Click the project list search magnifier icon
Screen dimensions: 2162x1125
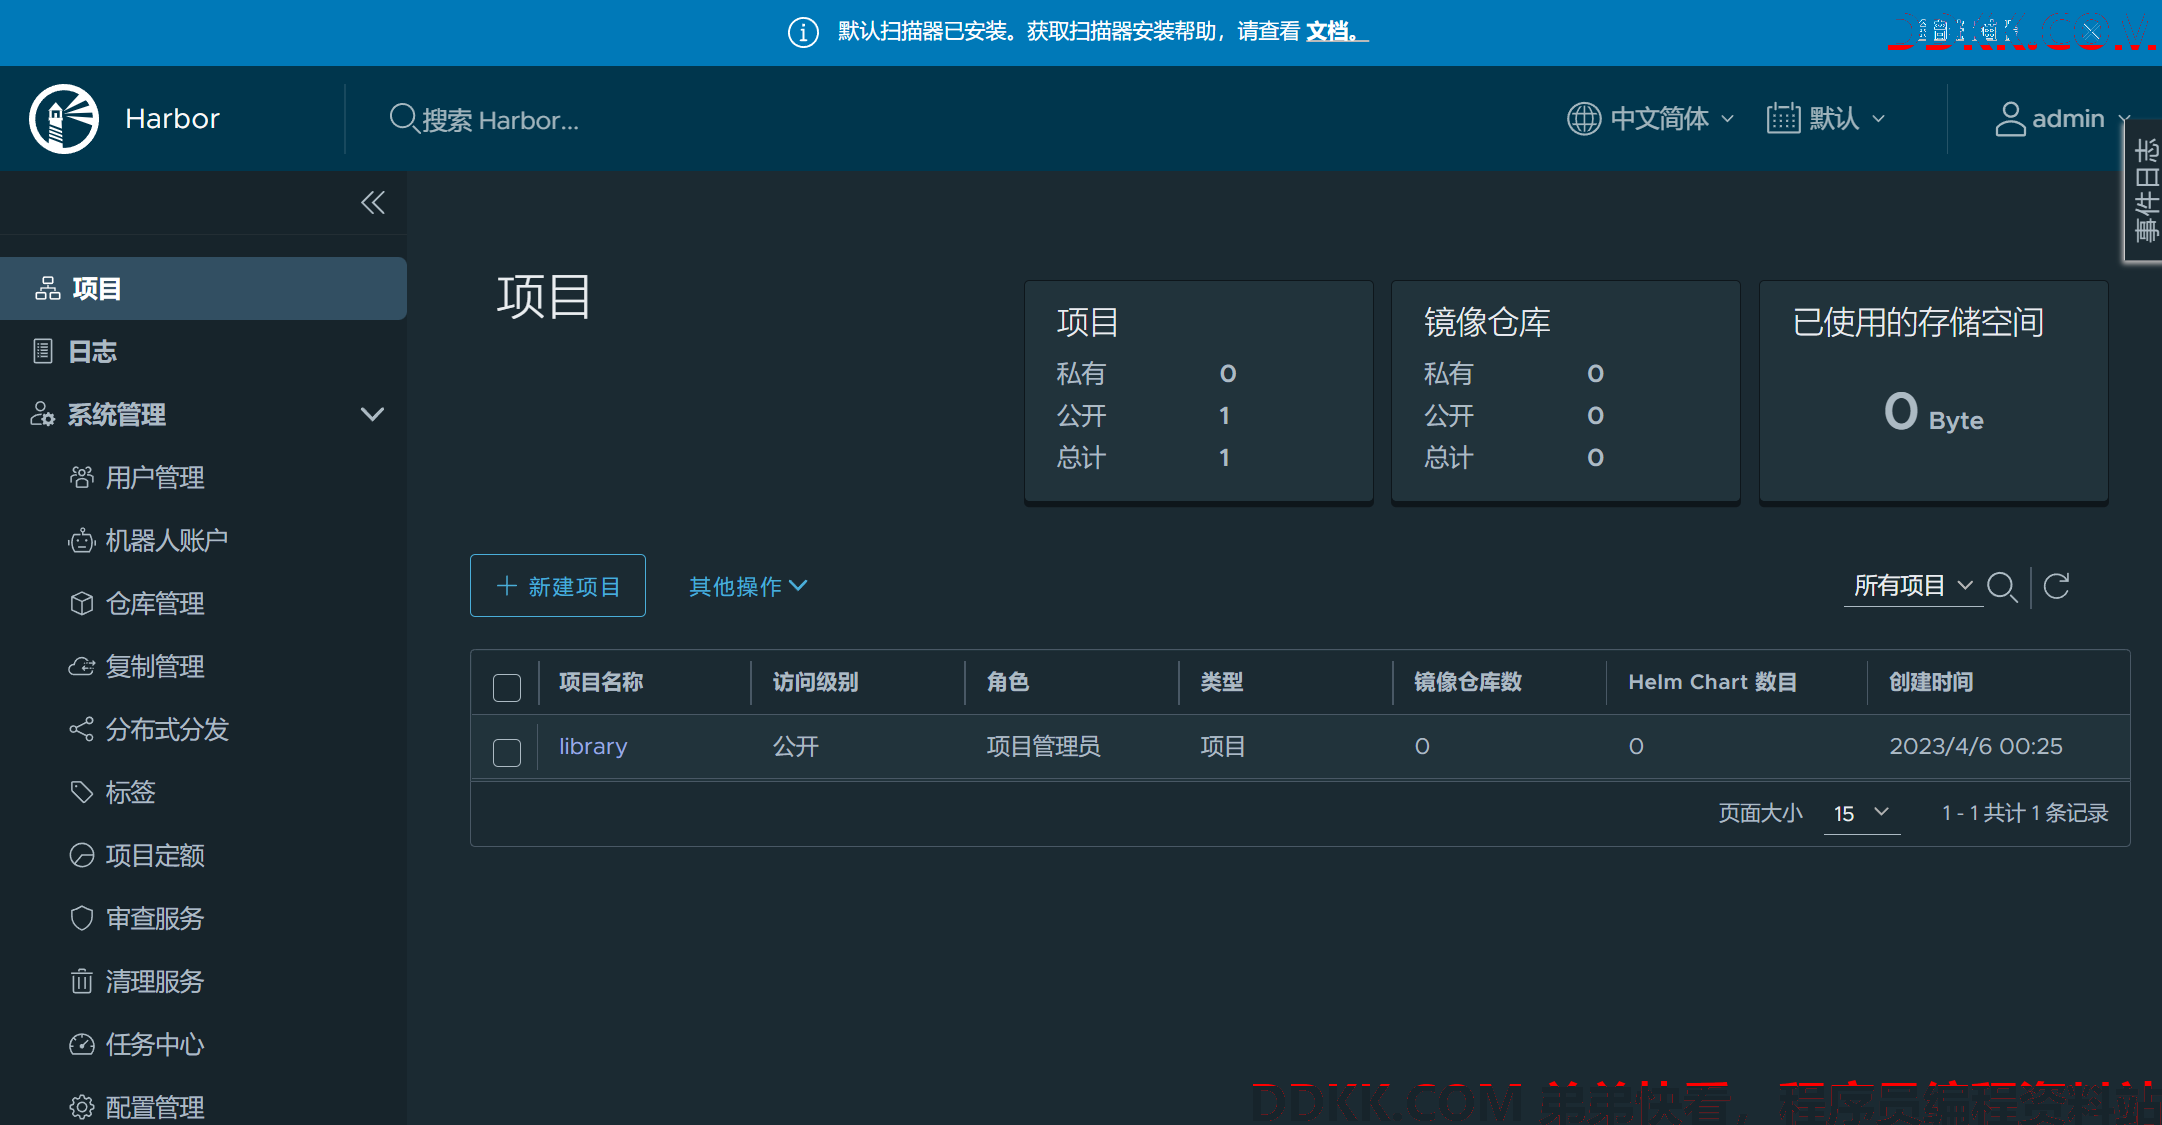coord(2002,586)
